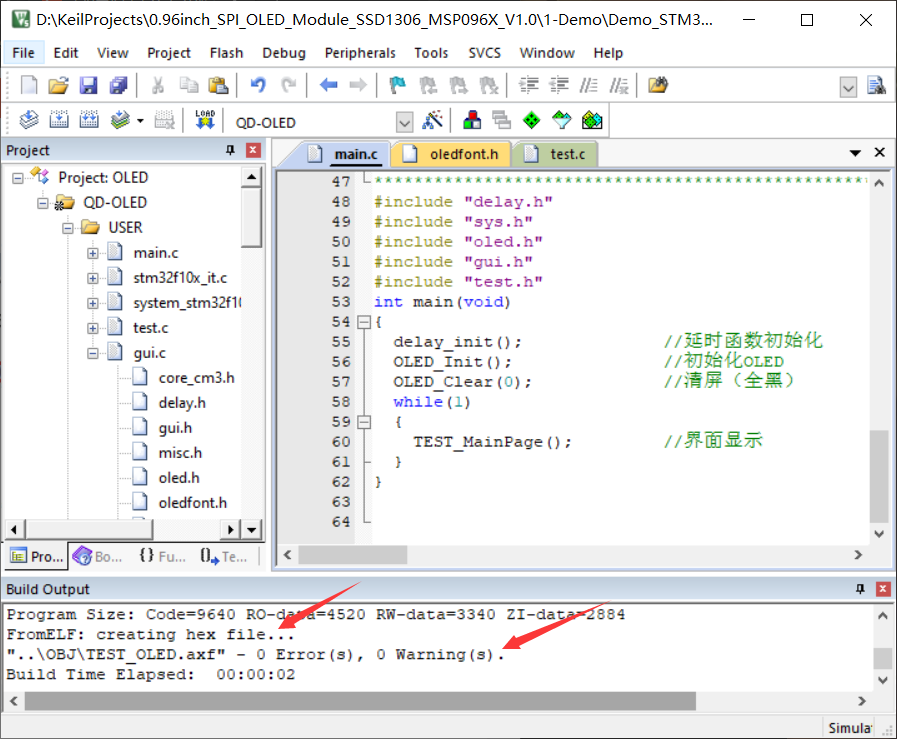Viewport: 897px width, 739px height.
Task: Open Options for Target with the wand icon
Action: 432,120
